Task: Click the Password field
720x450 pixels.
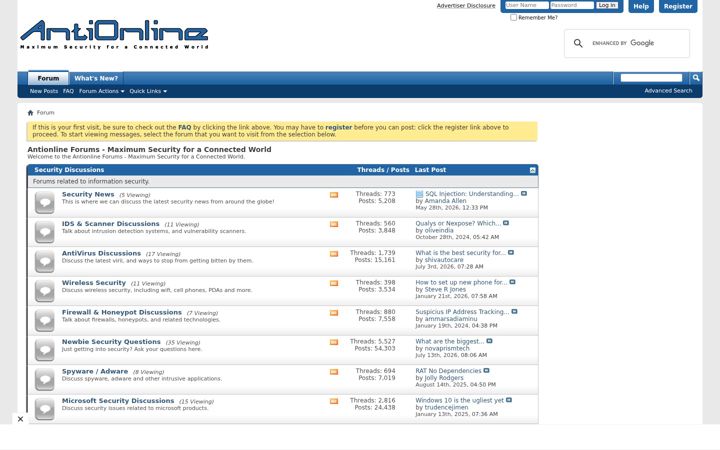Action: (572, 5)
